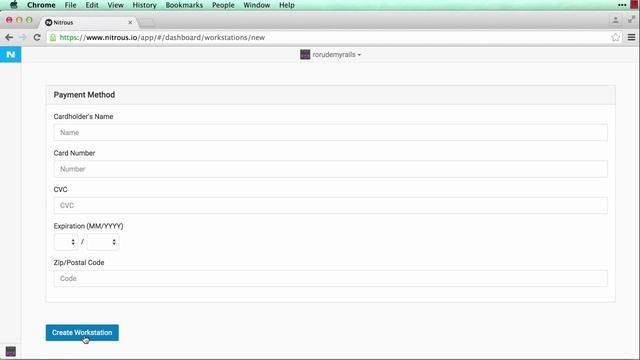Screen dimensions: 640x360
Task: Click the browser forward arrow
Action: click(x=23, y=38)
